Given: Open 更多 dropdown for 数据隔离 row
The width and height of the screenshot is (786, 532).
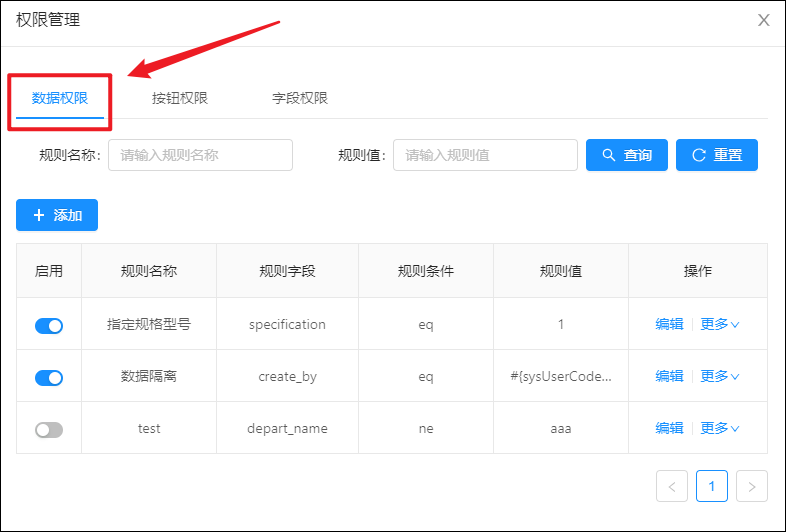Looking at the screenshot, I should coord(719,376).
